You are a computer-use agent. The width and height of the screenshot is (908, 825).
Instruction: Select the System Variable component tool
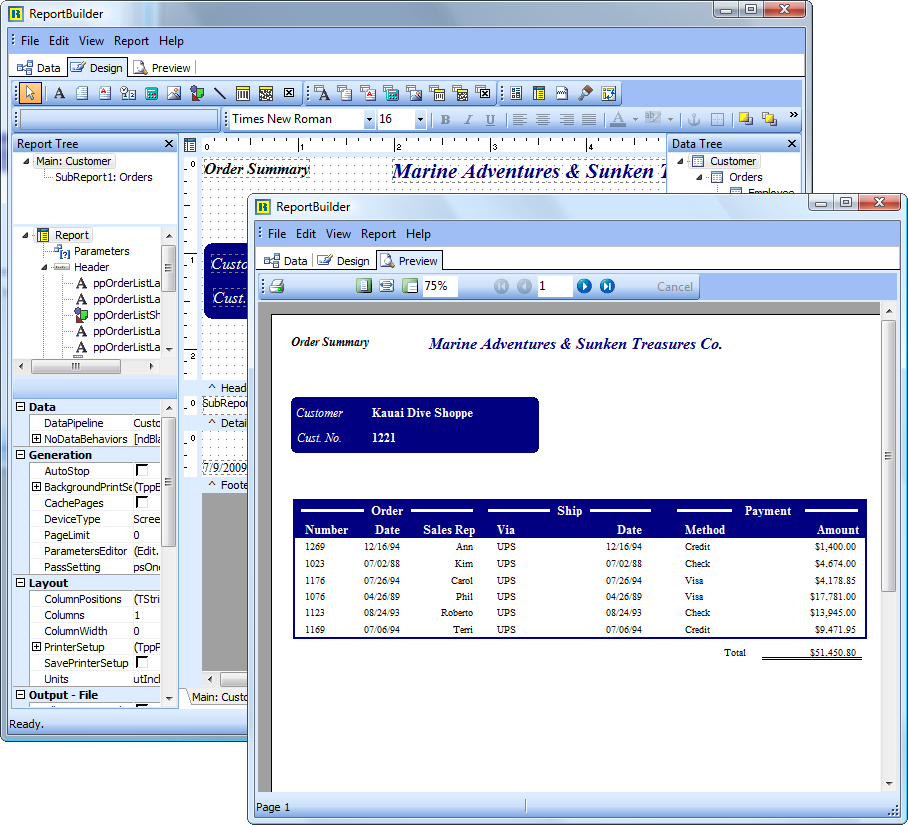click(x=128, y=93)
